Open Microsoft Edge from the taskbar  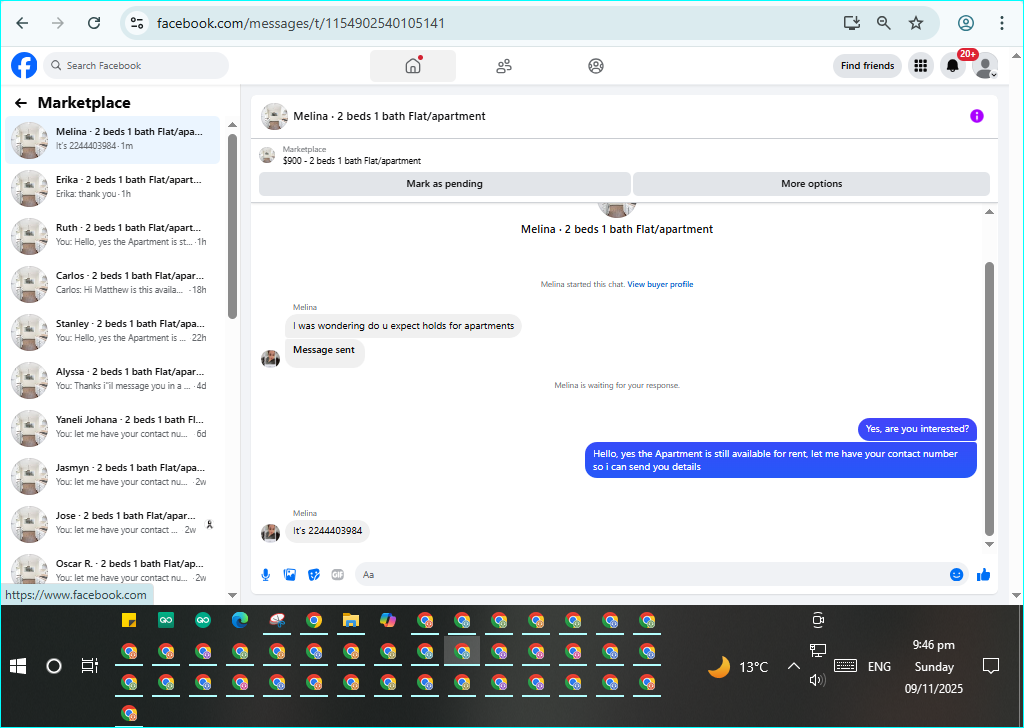pyautogui.click(x=240, y=620)
